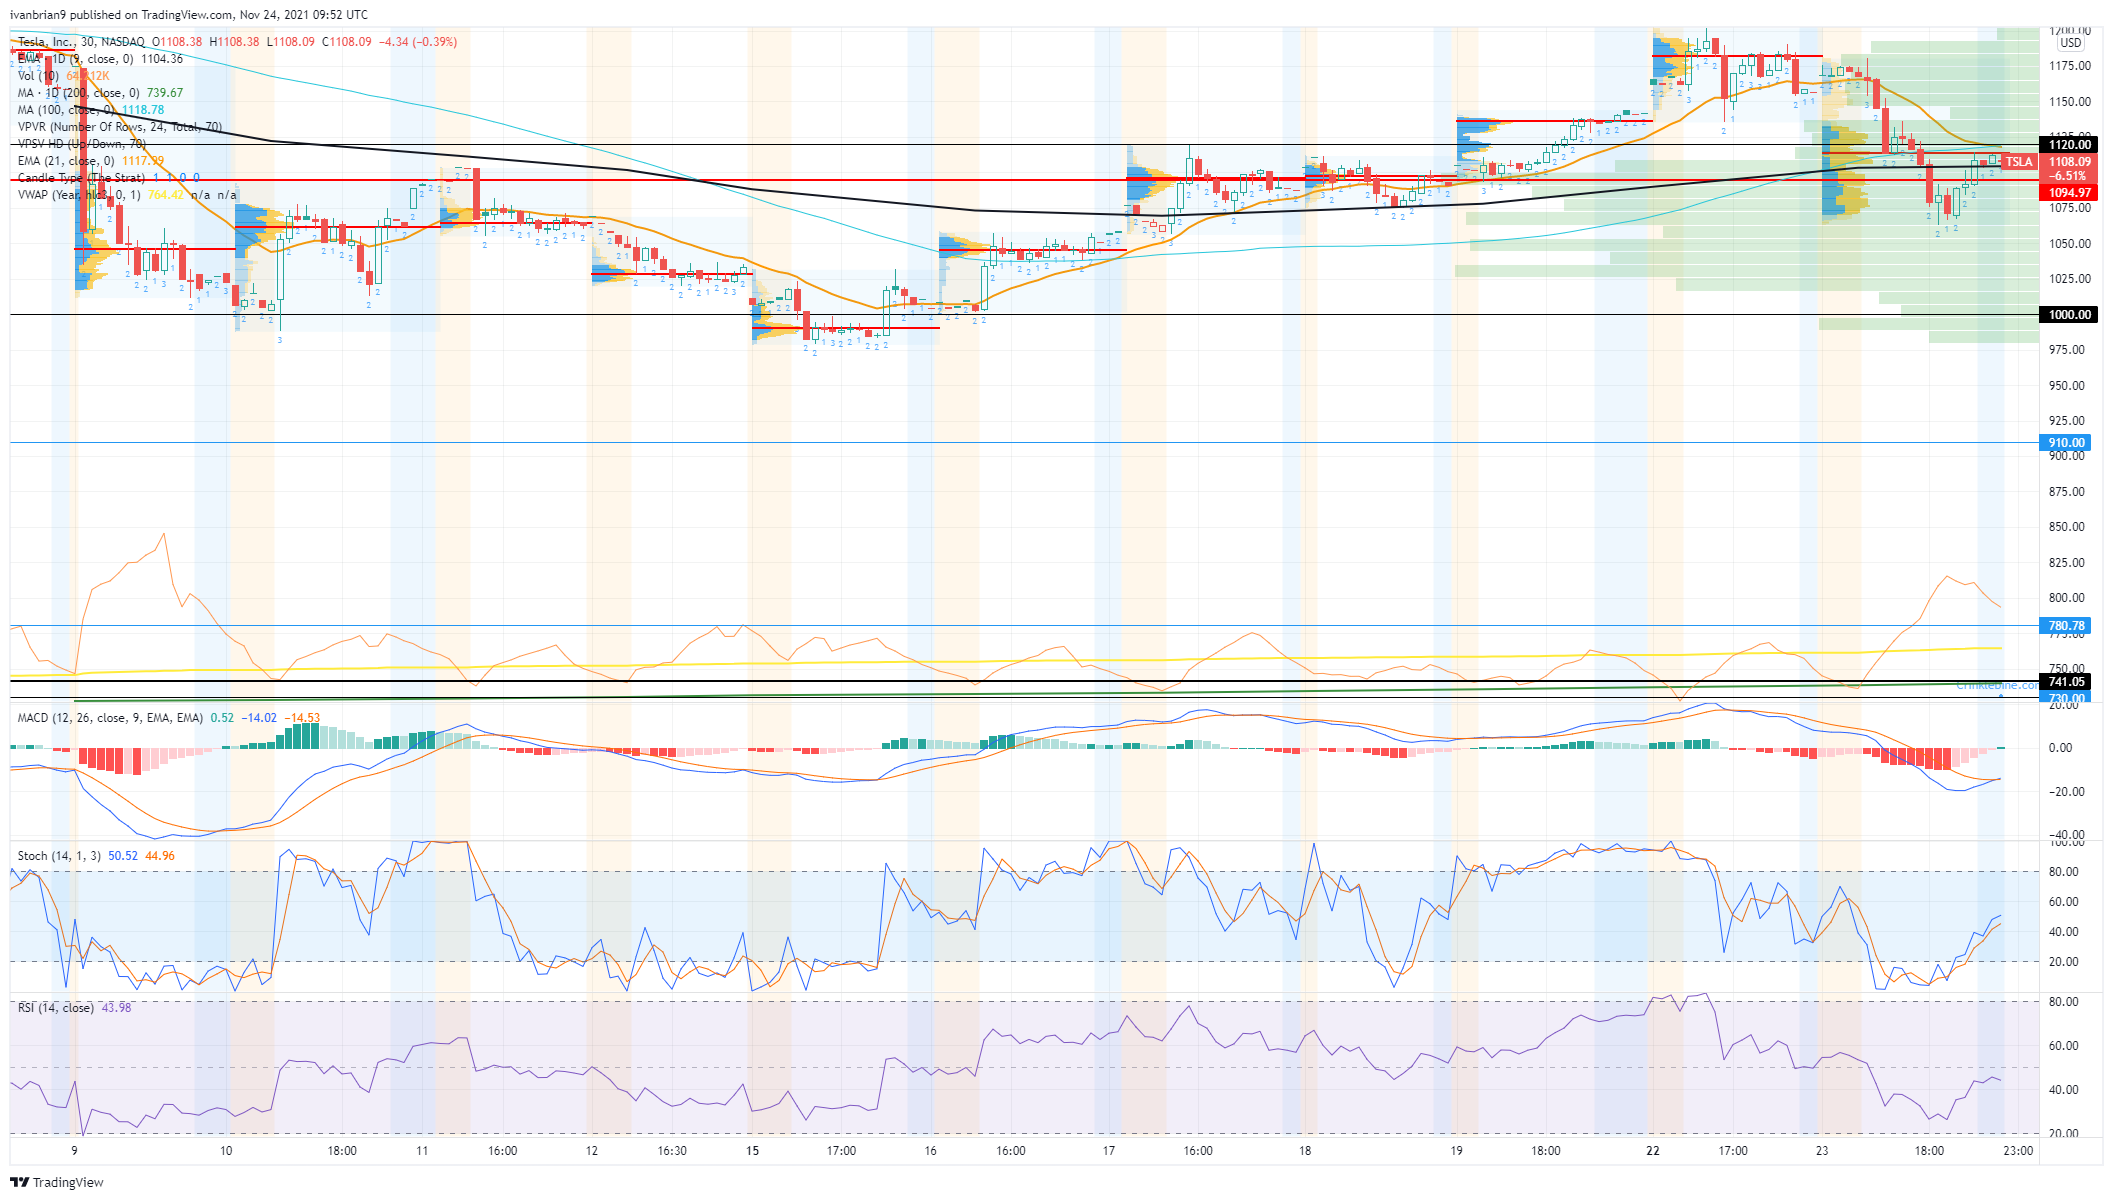Image resolution: width=2113 pixels, height=1200 pixels.
Task: Click the EMA 9 value 1104.36
Action: [162, 59]
